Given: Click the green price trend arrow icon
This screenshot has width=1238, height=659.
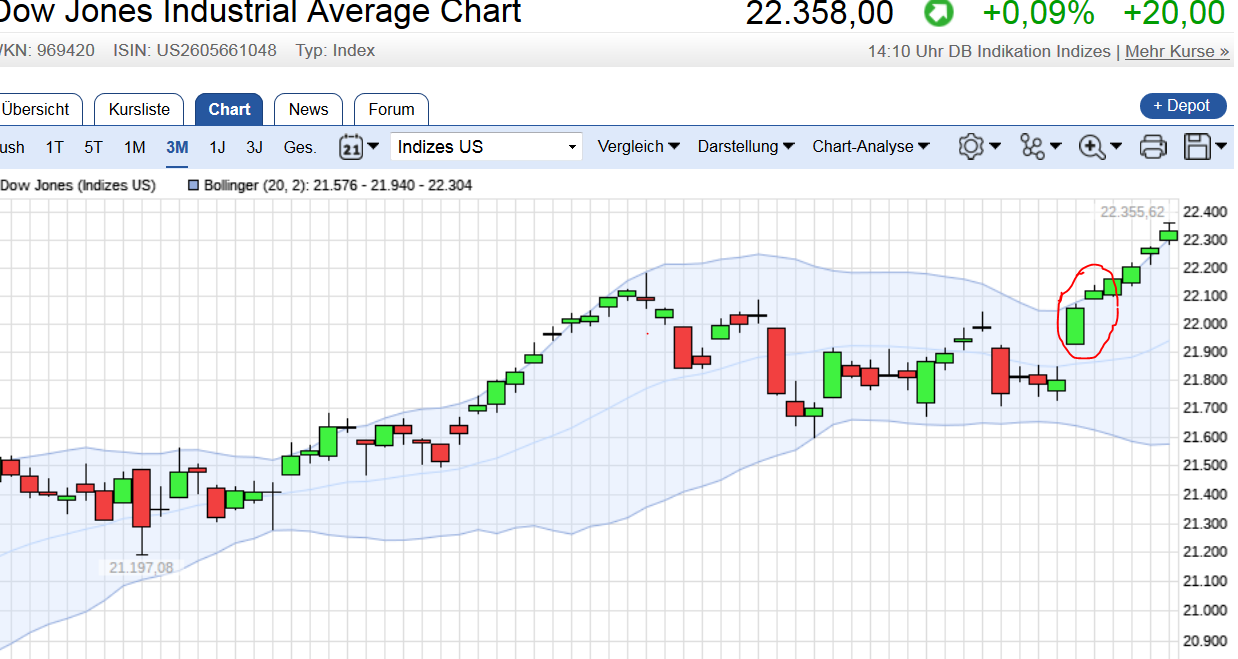Looking at the screenshot, I should coord(938,13).
